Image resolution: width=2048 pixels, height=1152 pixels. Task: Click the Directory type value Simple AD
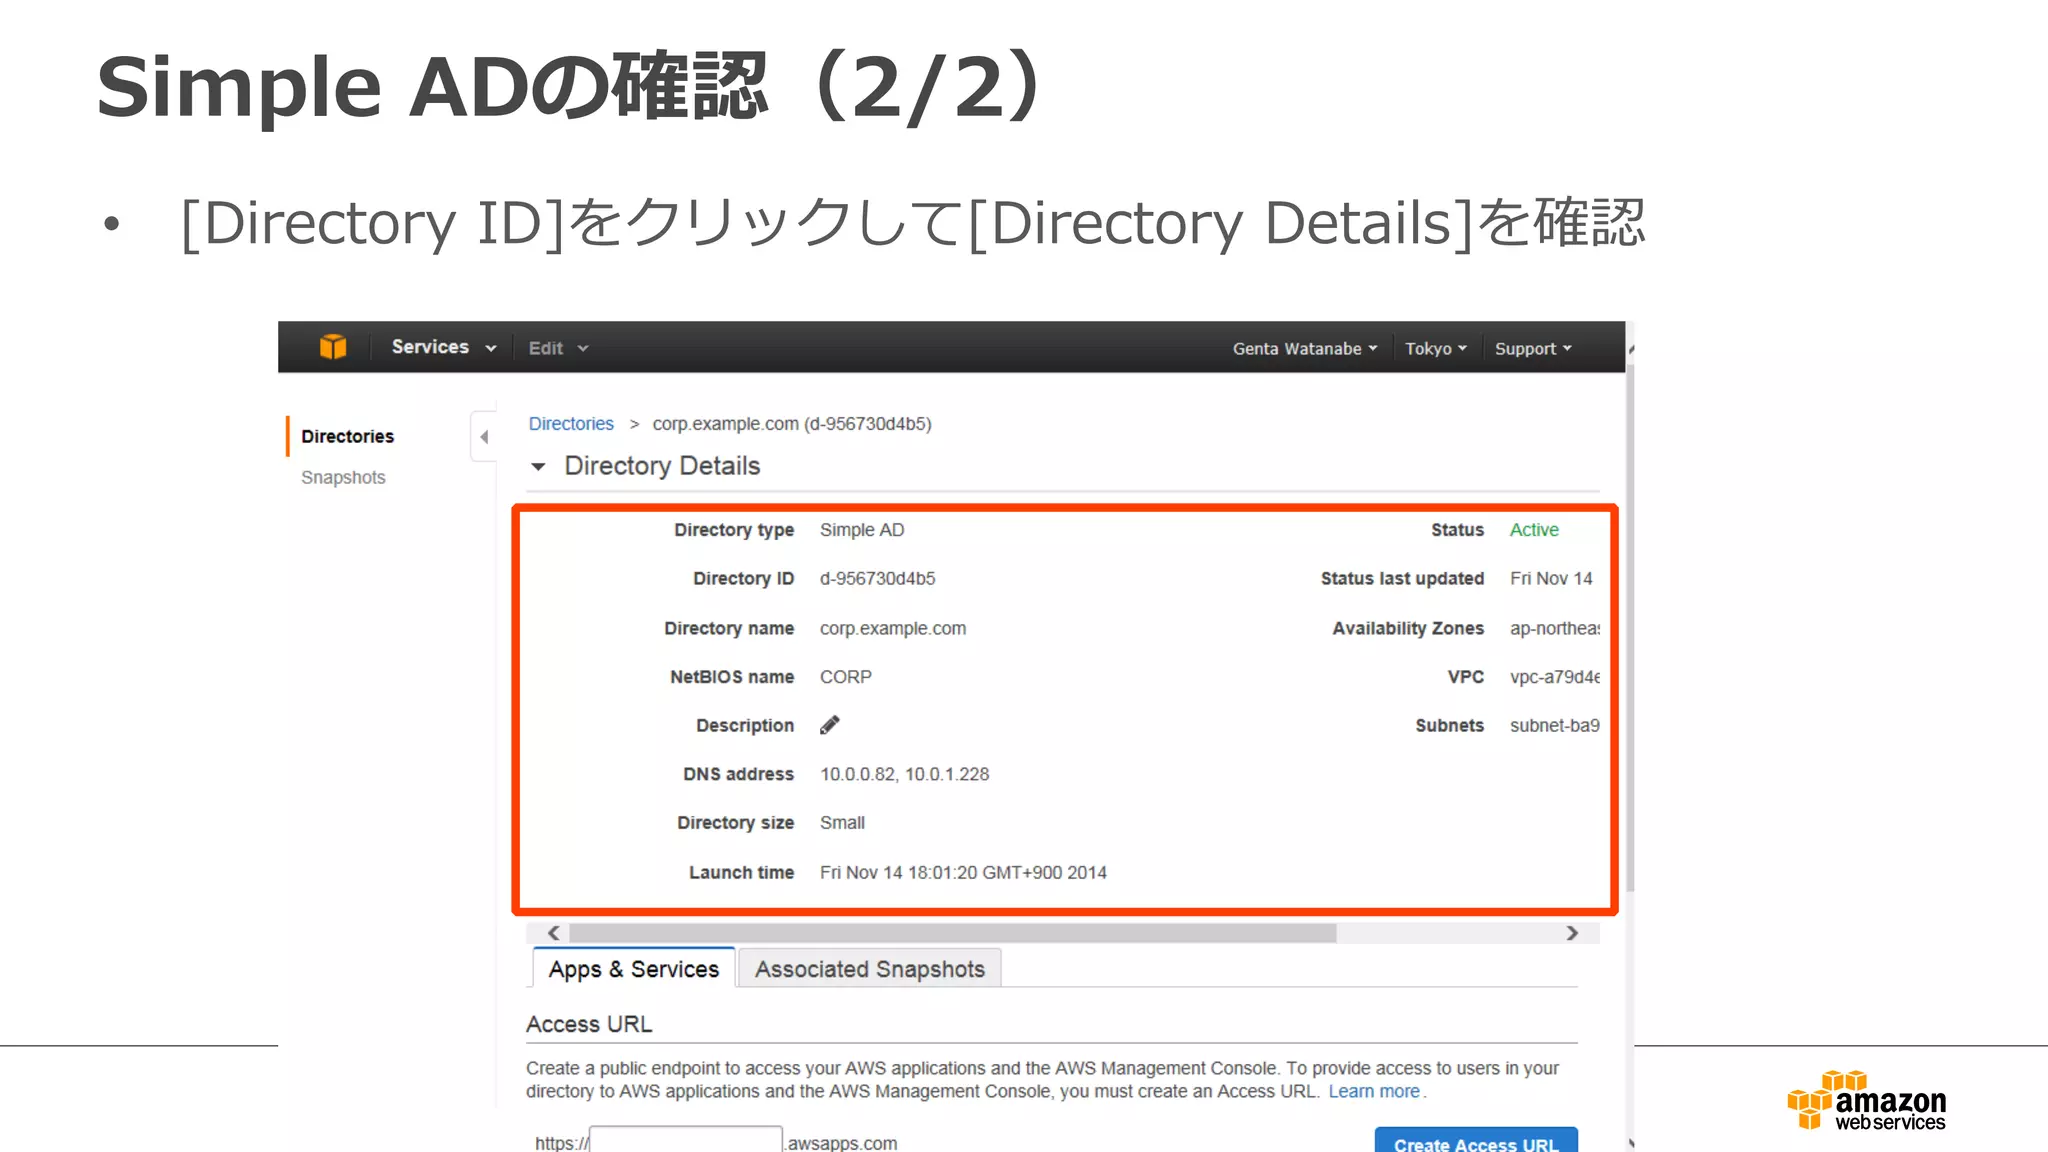[862, 529]
